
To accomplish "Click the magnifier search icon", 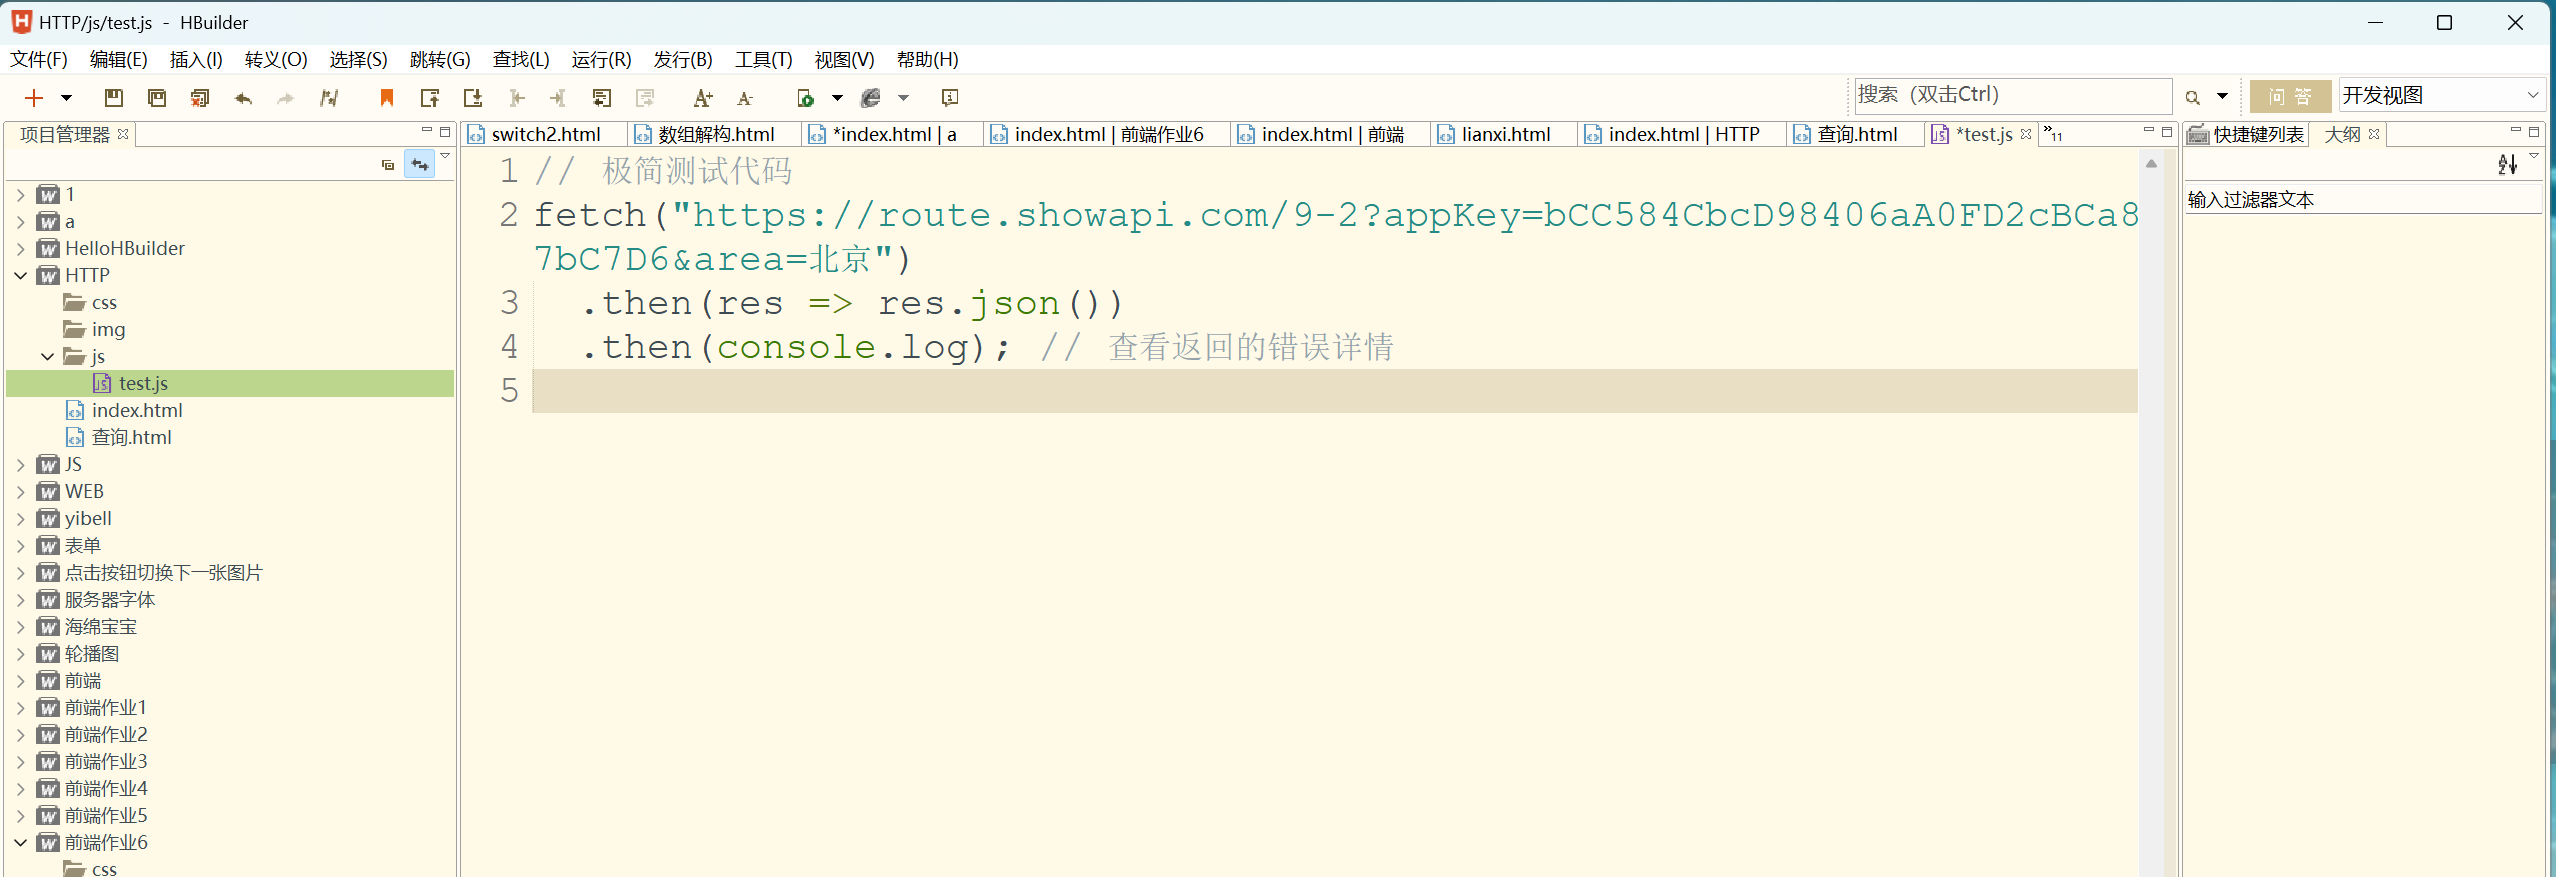I will 2192,97.
